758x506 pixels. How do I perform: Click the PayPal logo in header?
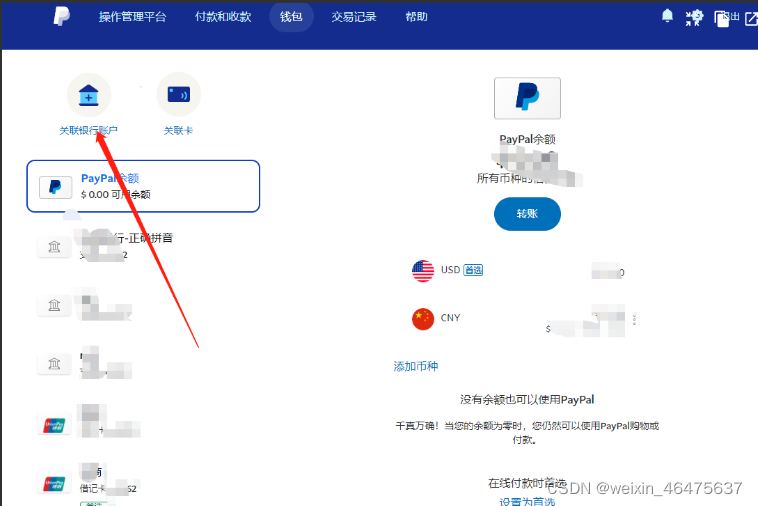[x=61, y=16]
